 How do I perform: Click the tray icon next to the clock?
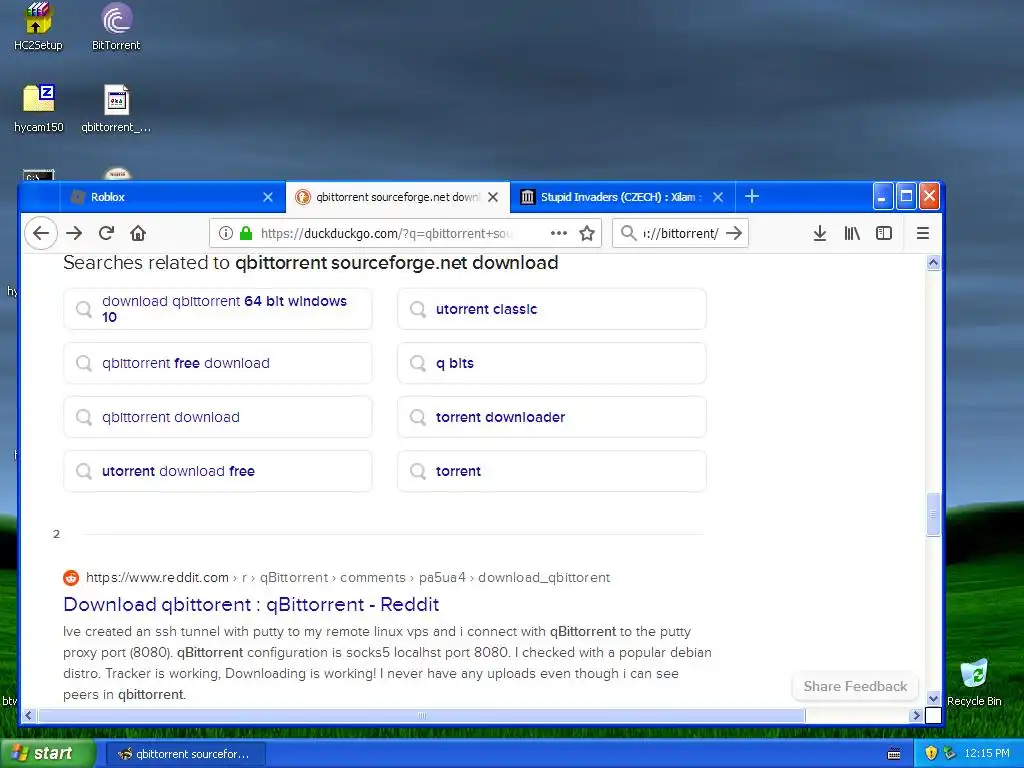[x=950, y=753]
